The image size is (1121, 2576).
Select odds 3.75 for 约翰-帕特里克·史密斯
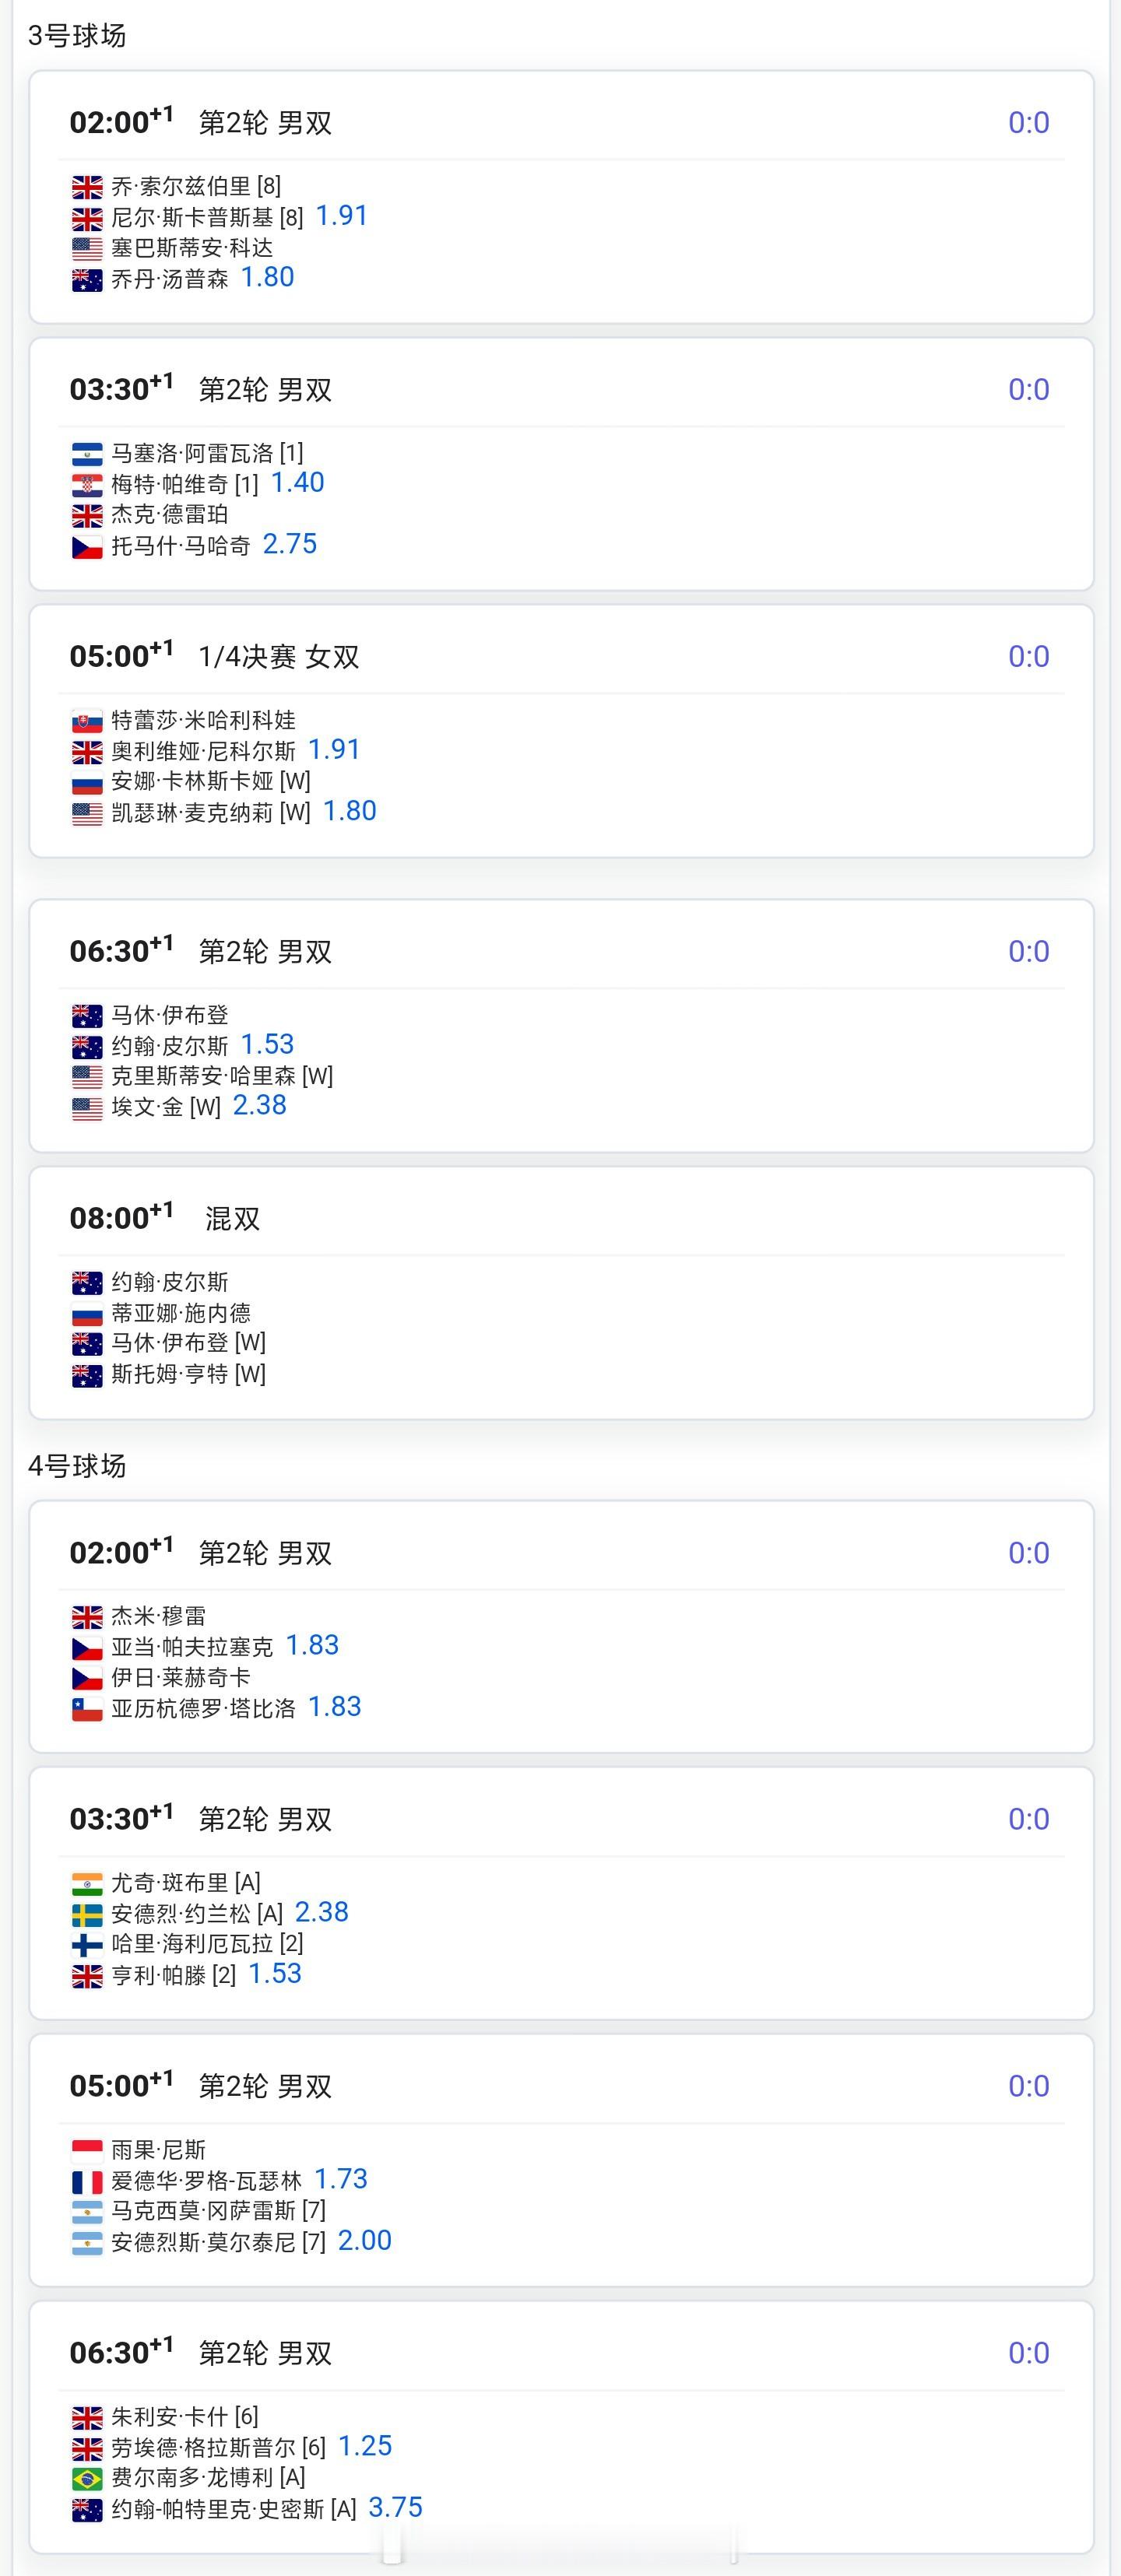[x=396, y=2508]
